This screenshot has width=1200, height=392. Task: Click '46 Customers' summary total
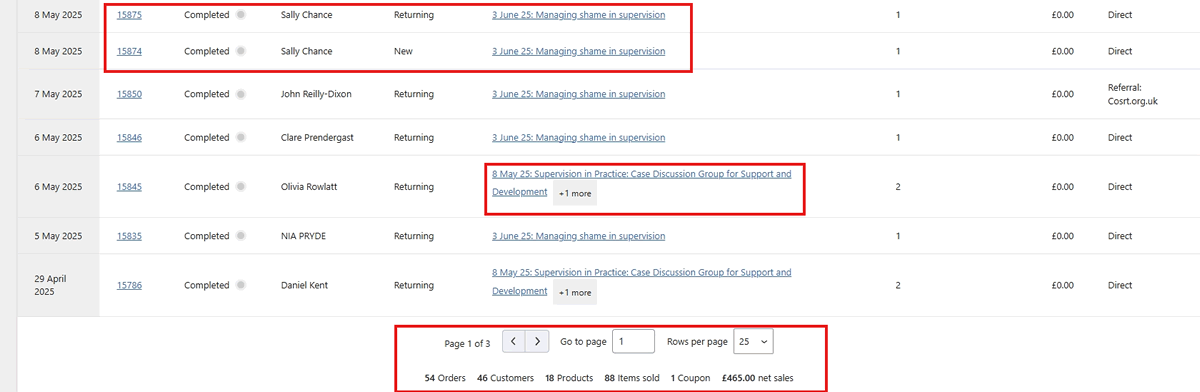[506, 378]
